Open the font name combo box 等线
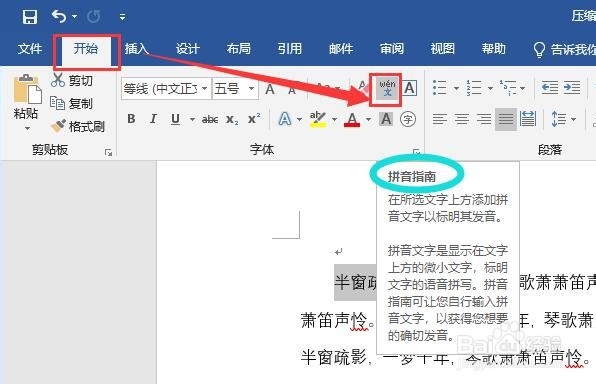This screenshot has width=596, height=384. [166, 89]
